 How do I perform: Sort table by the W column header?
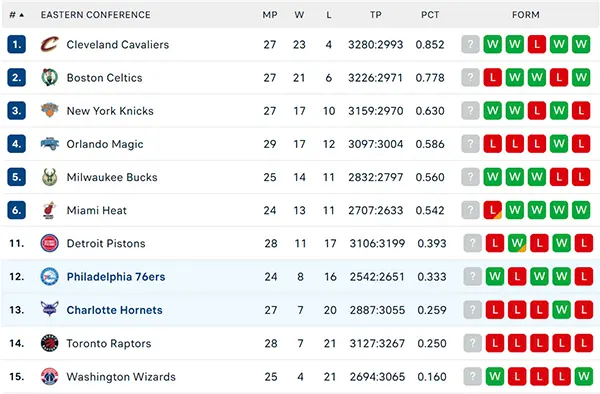point(299,15)
